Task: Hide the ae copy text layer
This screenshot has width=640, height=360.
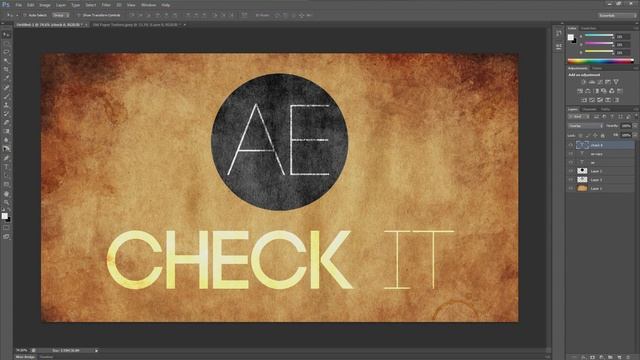Action: (571, 154)
